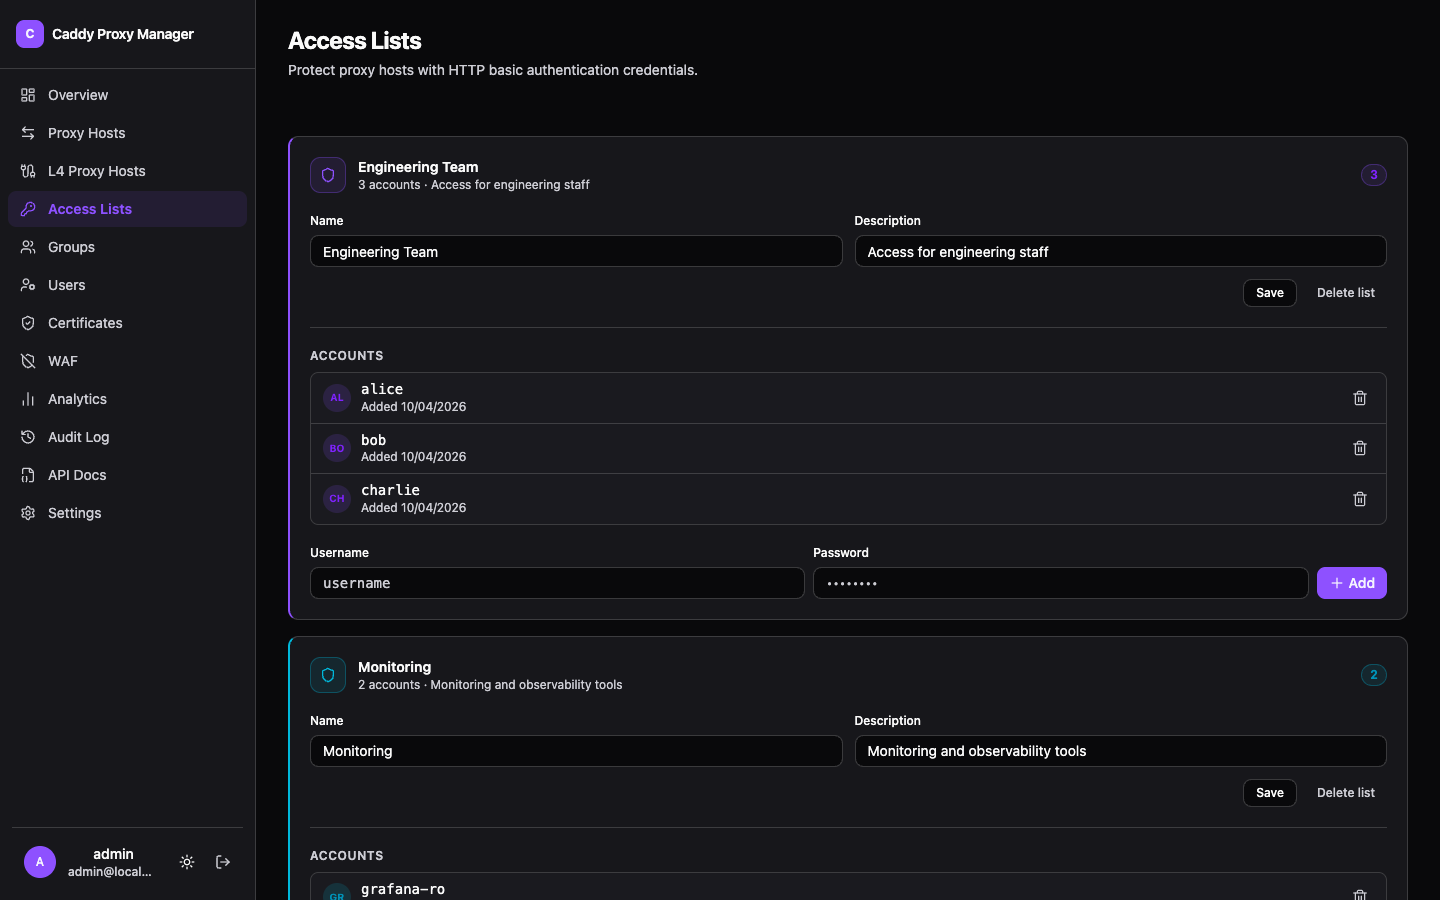The height and width of the screenshot is (900, 1440).
Task: Edit the Monitoring Description field
Action: (1120, 751)
